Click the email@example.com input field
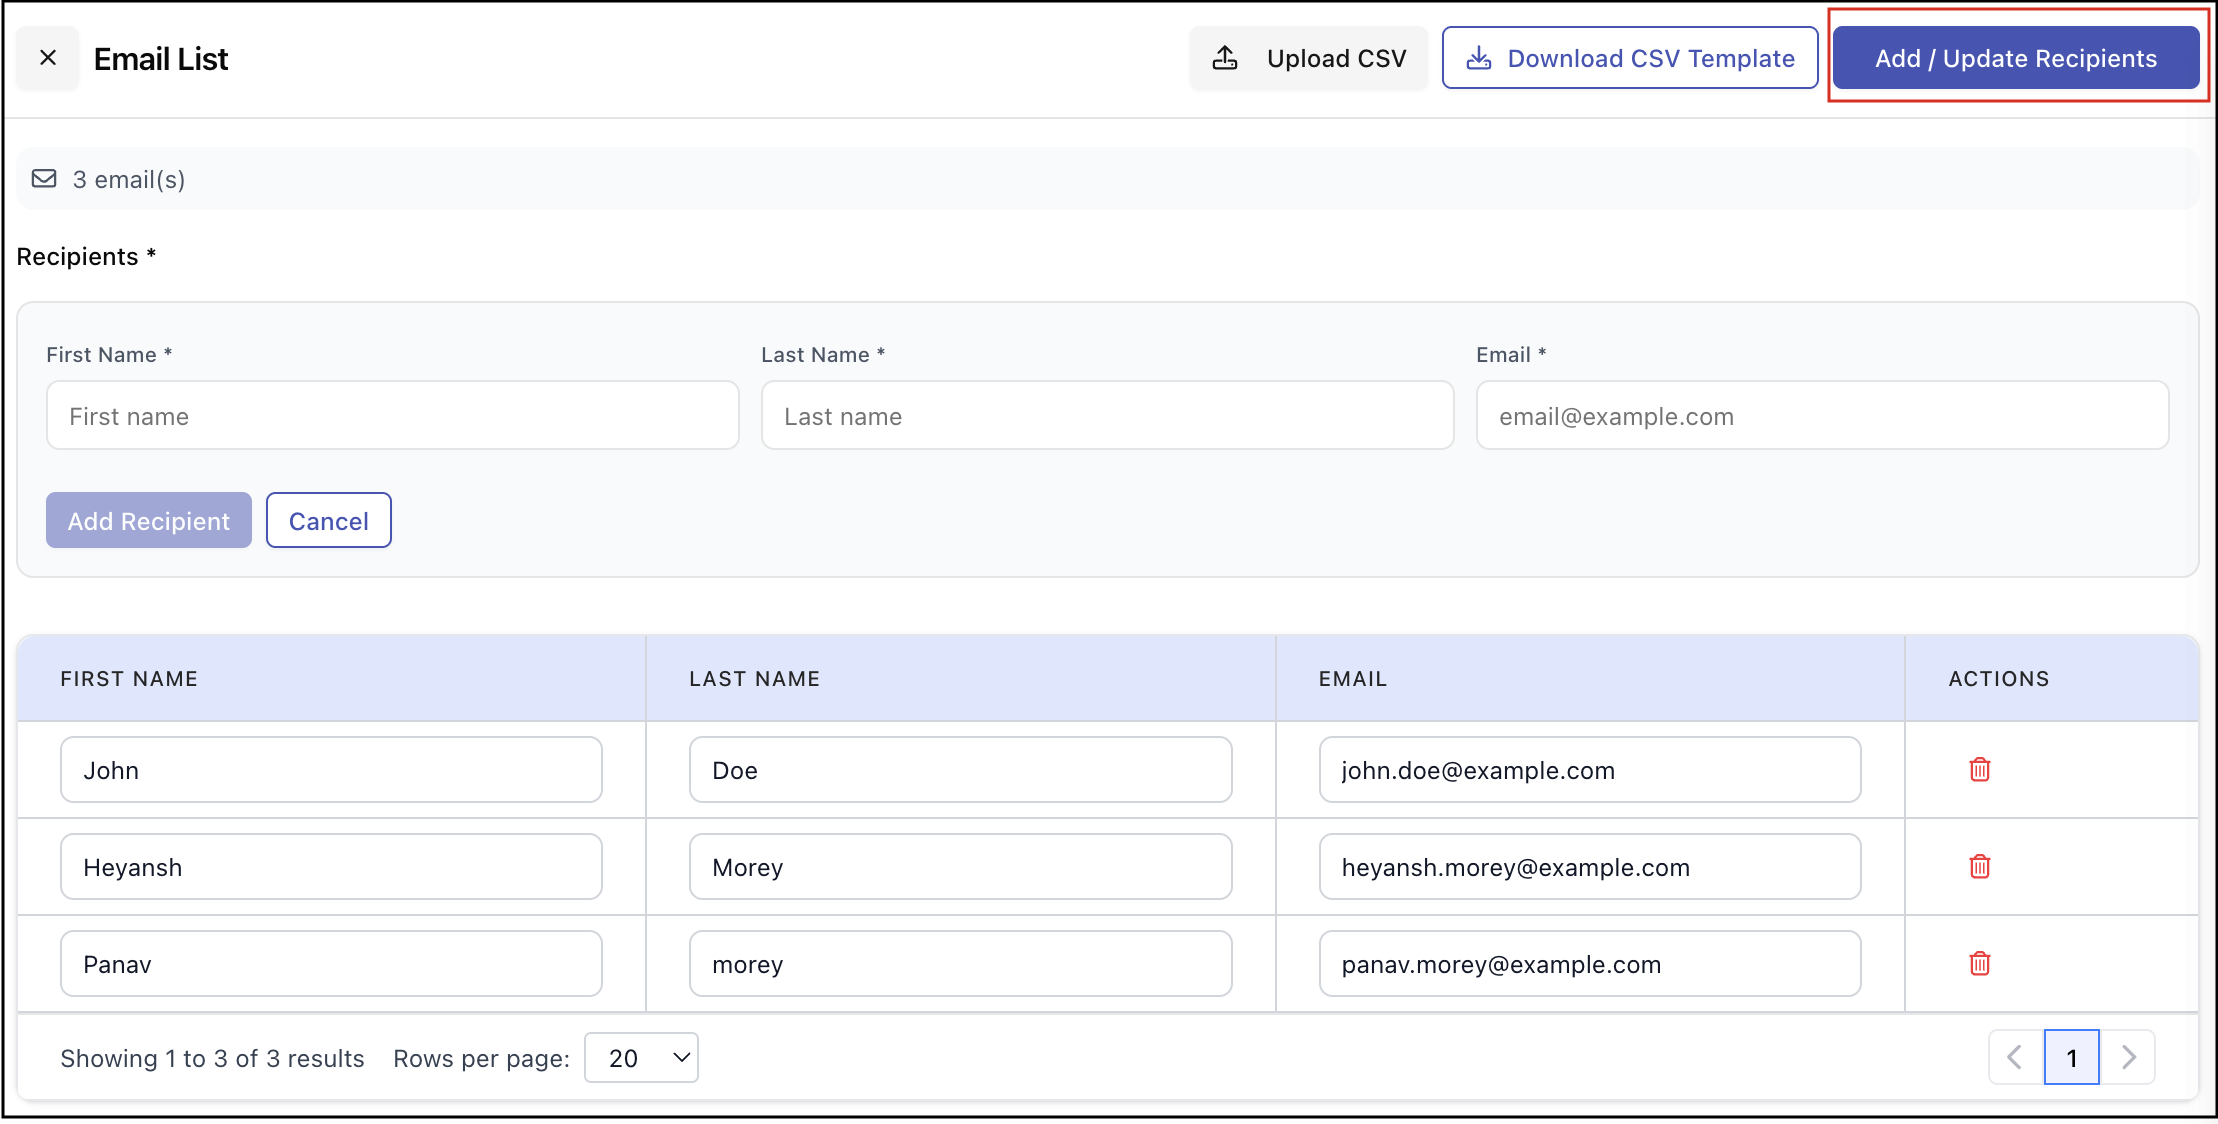Screen dimensions: 2218x1124 tap(1822, 416)
